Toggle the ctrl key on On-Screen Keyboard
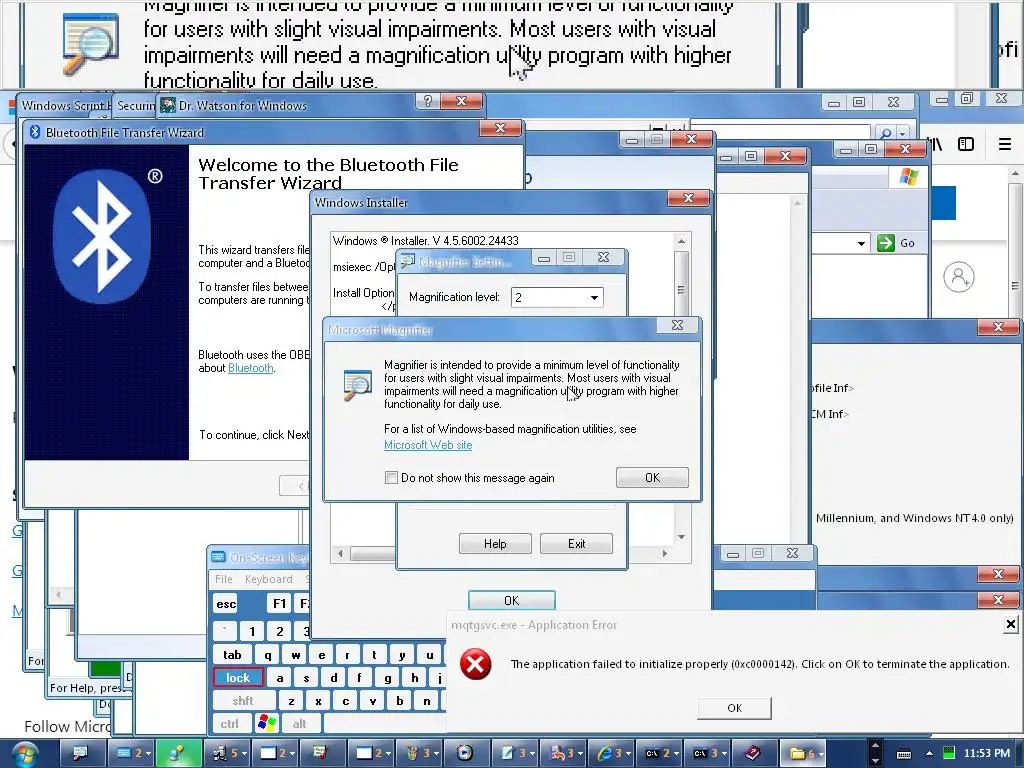The height and width of the screenshot is (768, 1024). click(229, 724)
